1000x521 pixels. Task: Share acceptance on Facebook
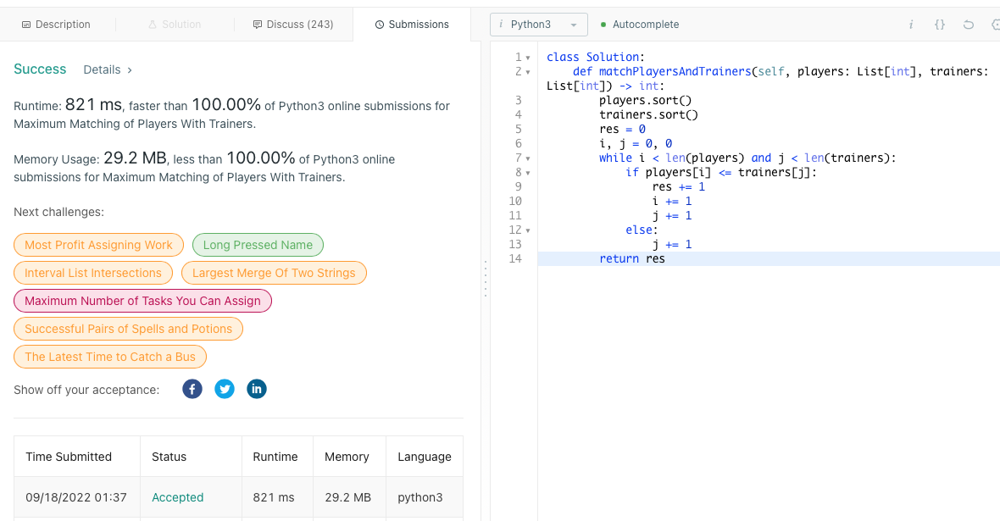coord(192,389)
